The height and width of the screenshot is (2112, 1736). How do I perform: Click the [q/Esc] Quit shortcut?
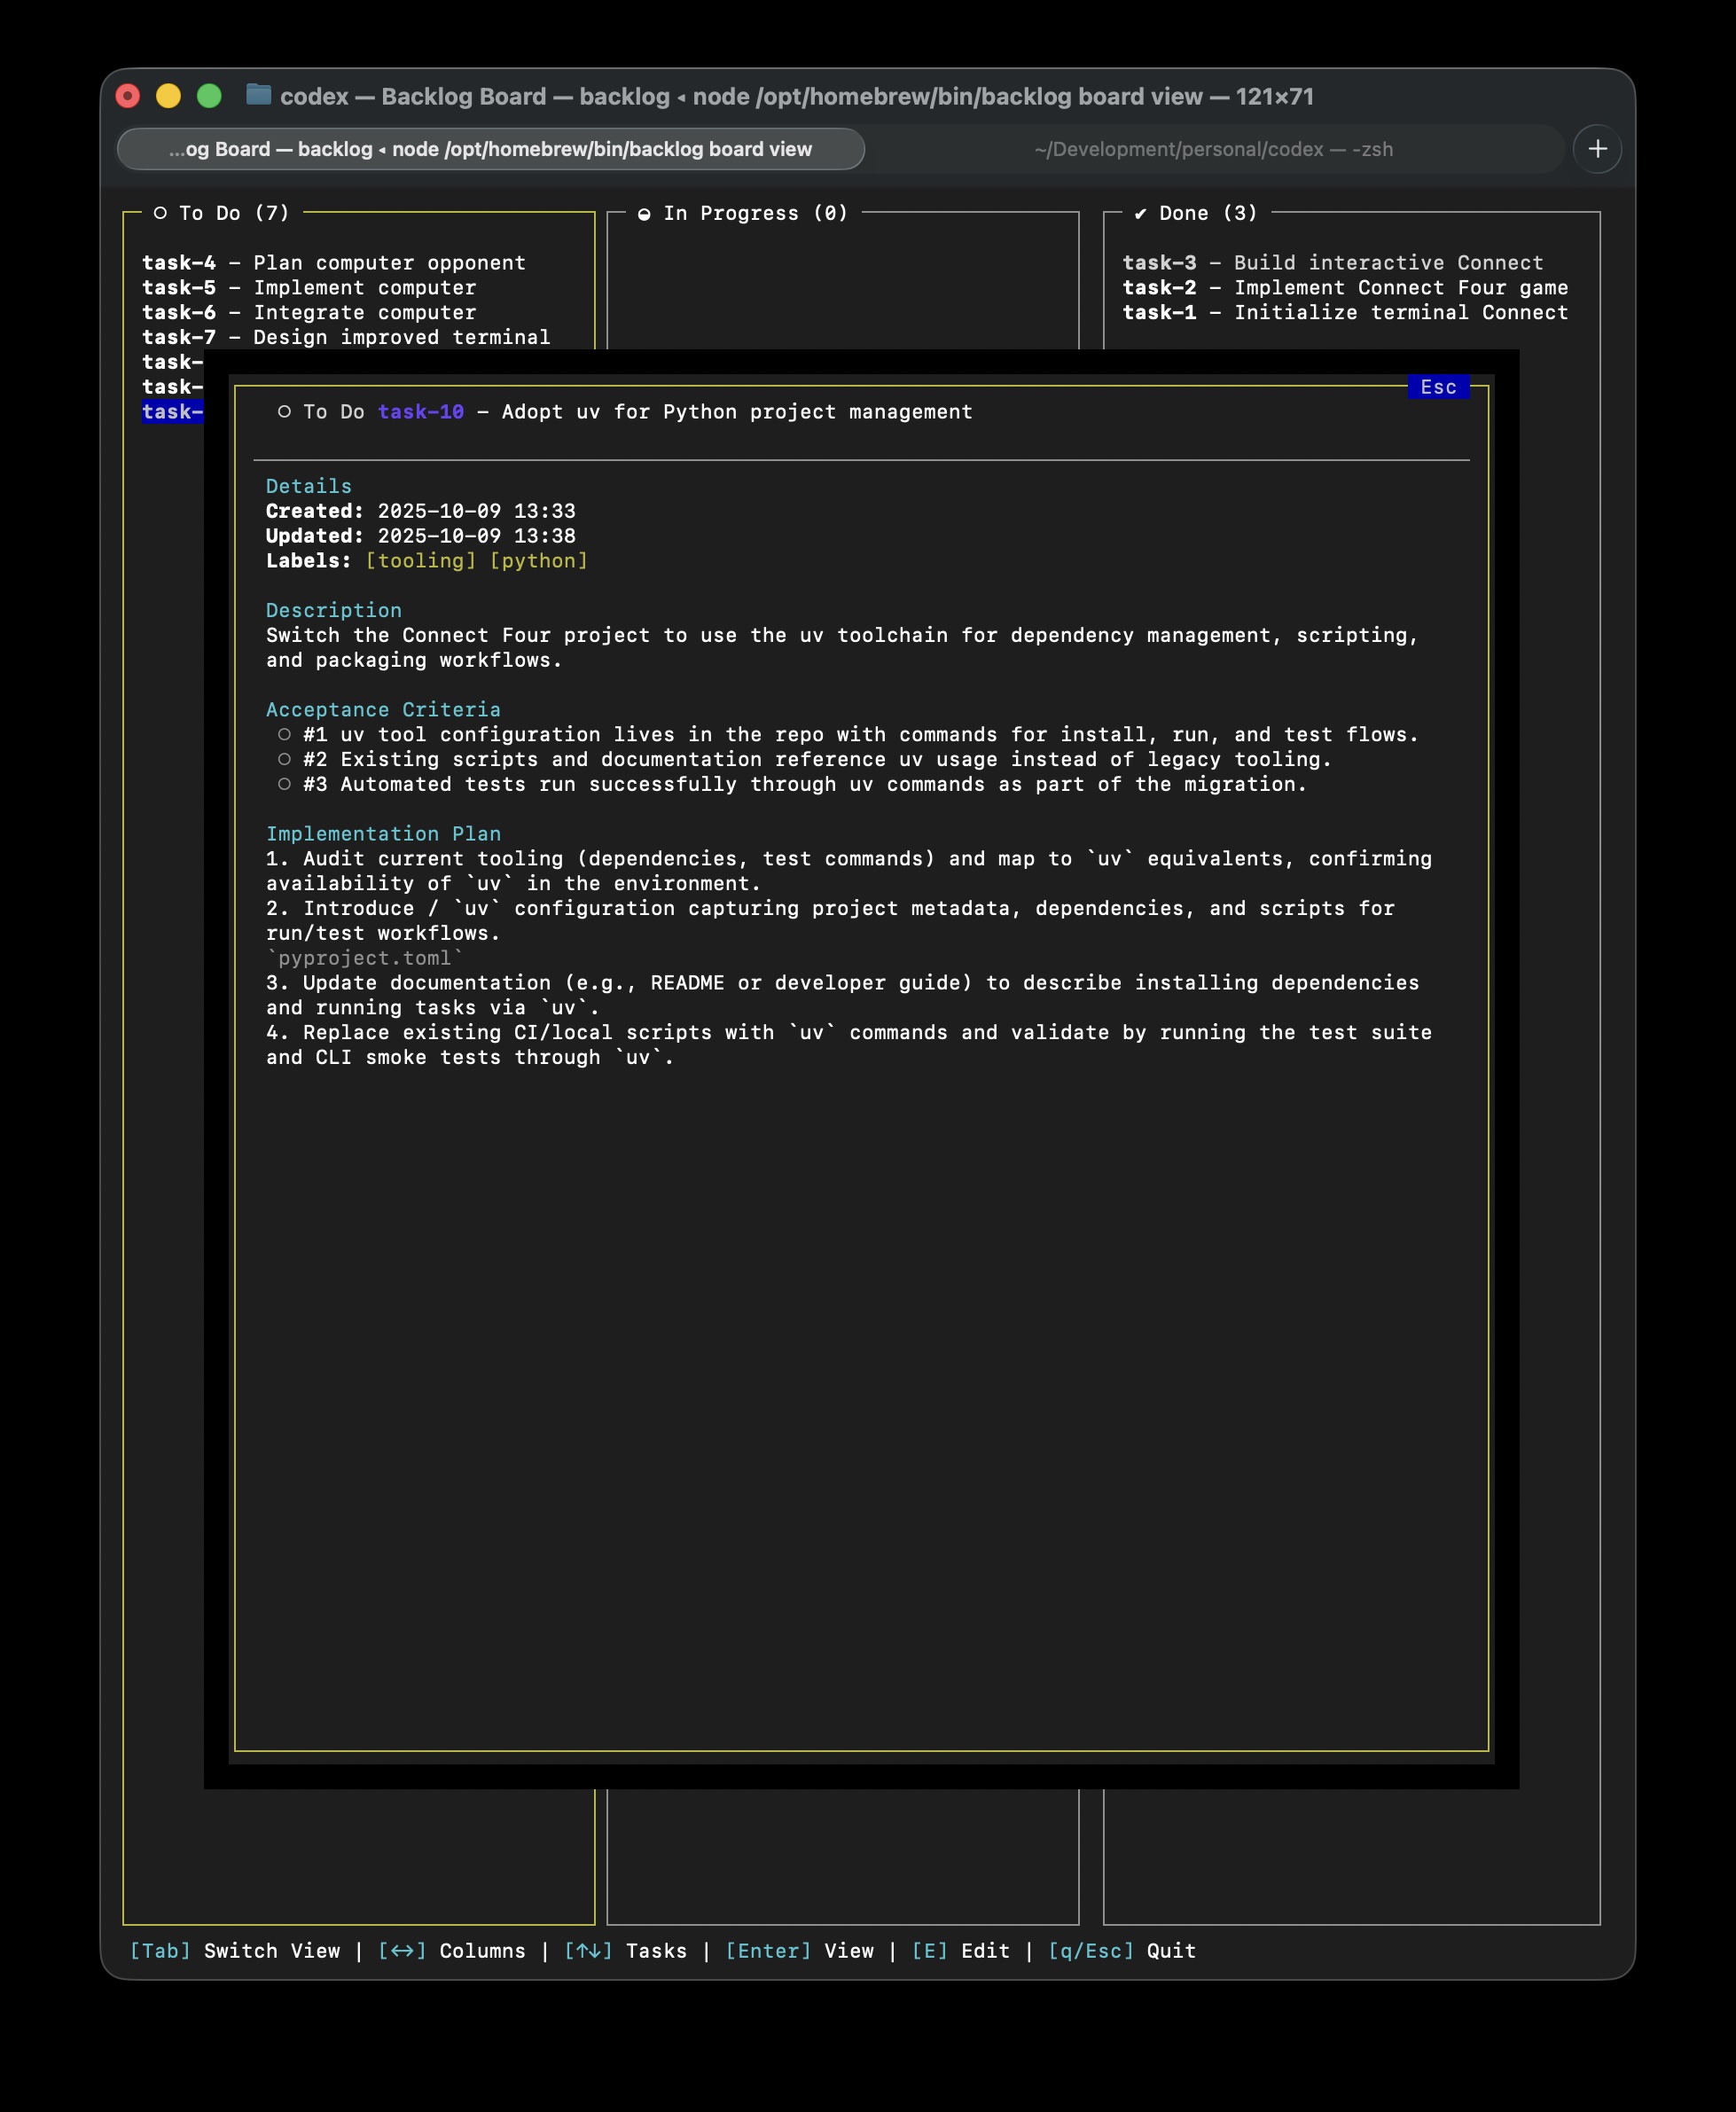pyautogui.click(x=1120, y=1950)
